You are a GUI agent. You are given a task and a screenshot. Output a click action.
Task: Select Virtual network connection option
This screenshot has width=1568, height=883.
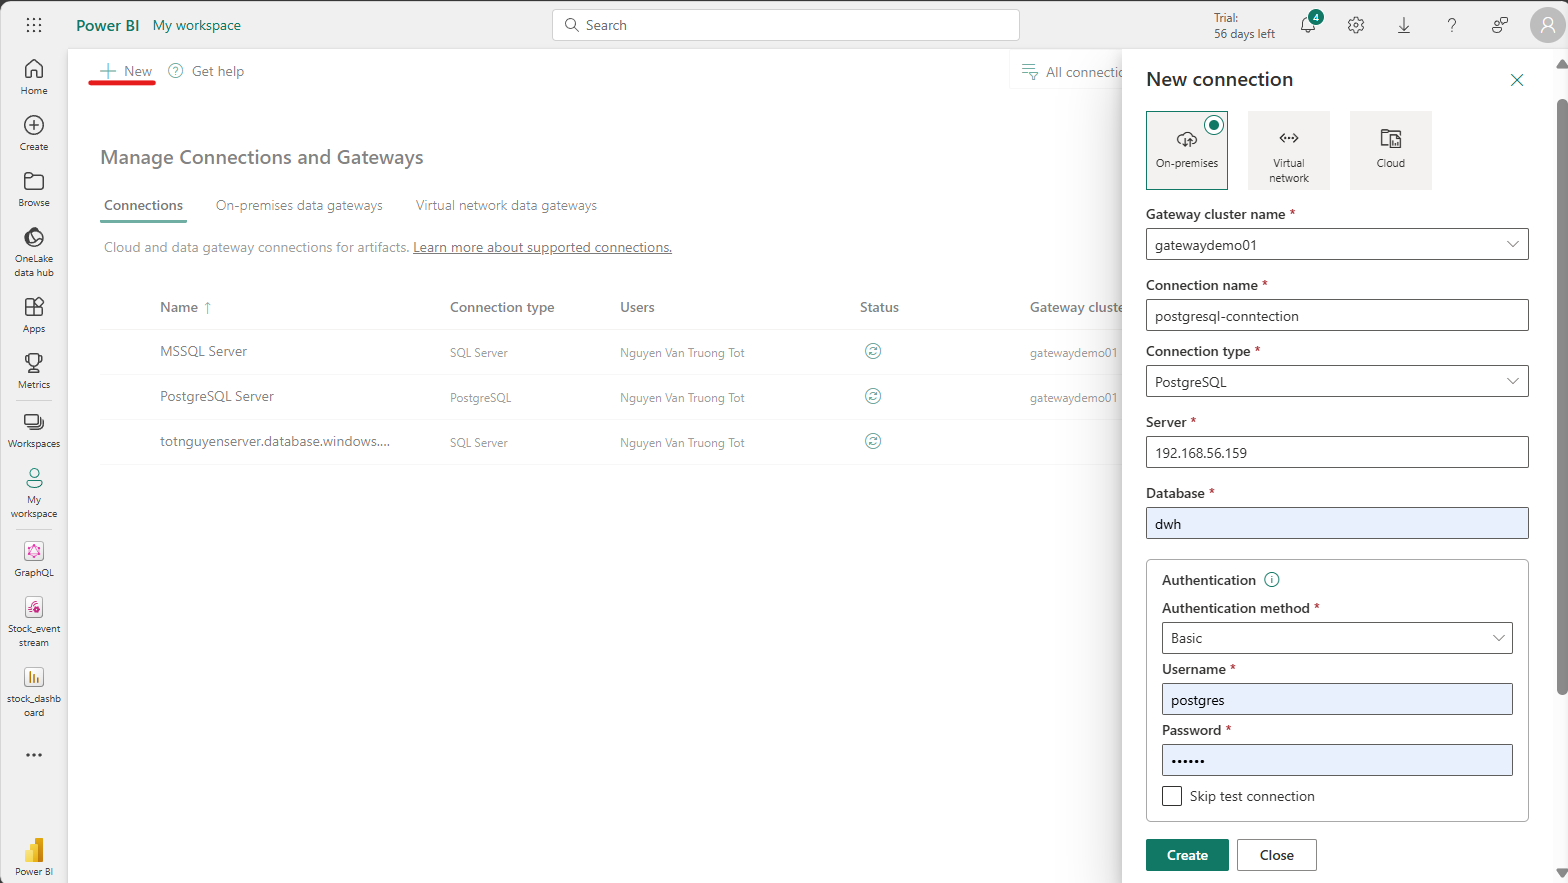(x=1289, y=150)
